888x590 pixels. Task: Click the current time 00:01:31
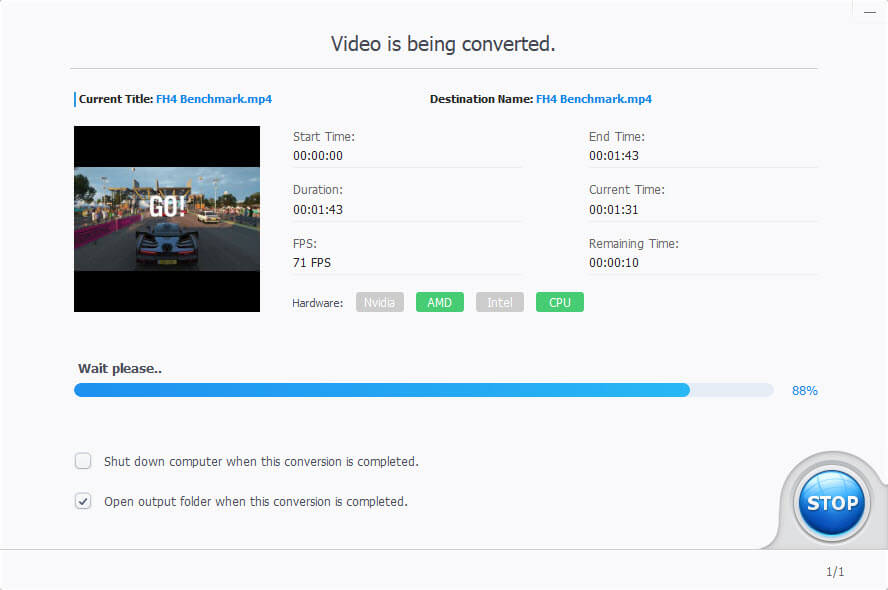tap(613, 210)
